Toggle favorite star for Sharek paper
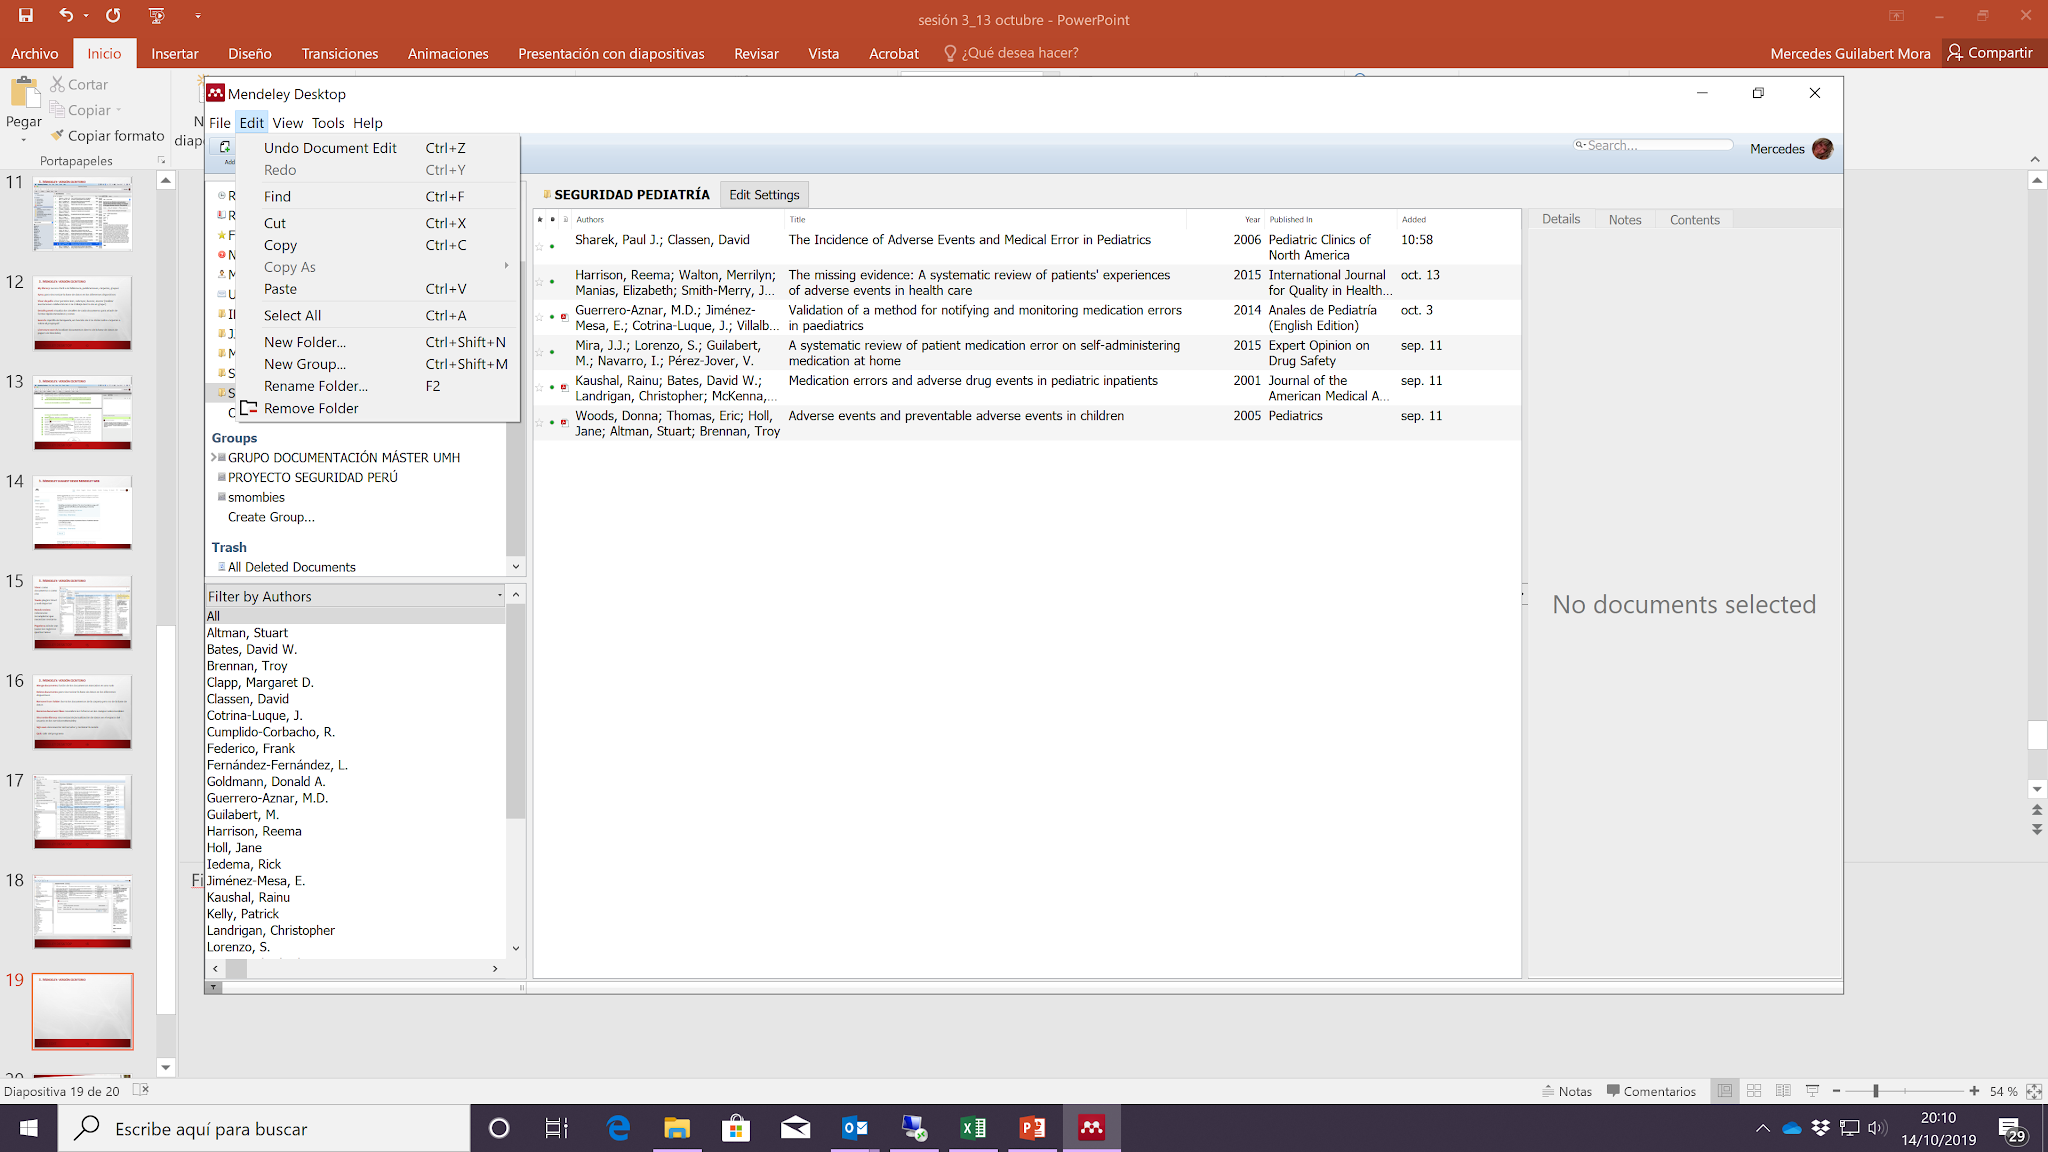The height and width of the screenshot is (1152, 2048). pos(540,246)
